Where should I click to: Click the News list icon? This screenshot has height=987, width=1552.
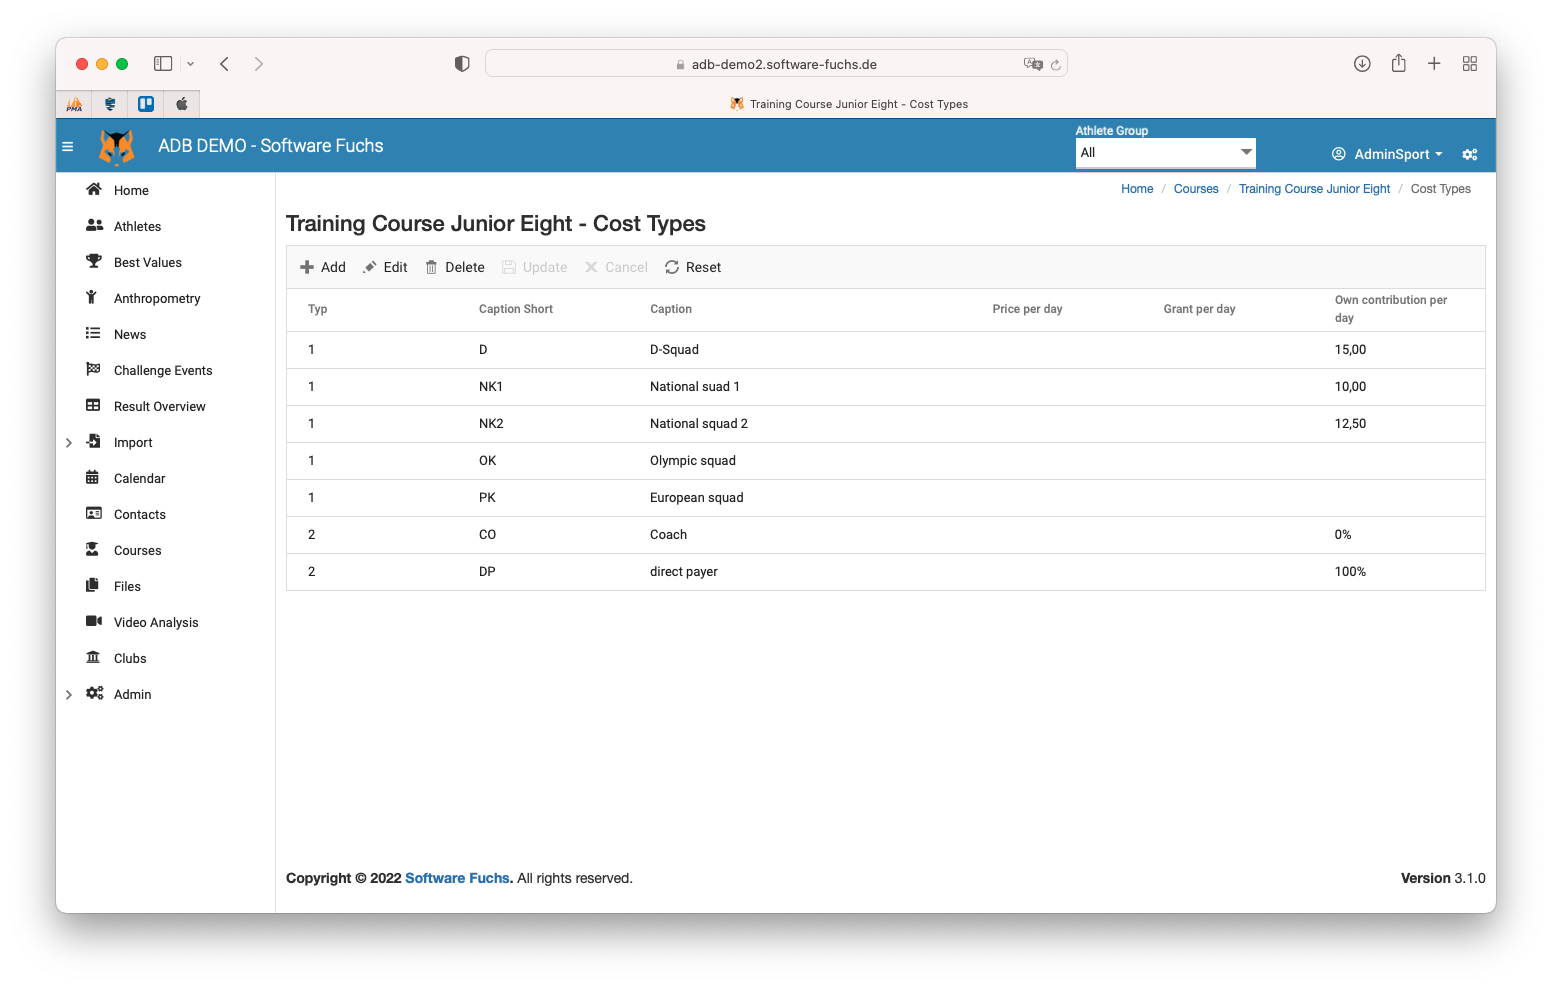pyautogui.click(x=93, y=333)
